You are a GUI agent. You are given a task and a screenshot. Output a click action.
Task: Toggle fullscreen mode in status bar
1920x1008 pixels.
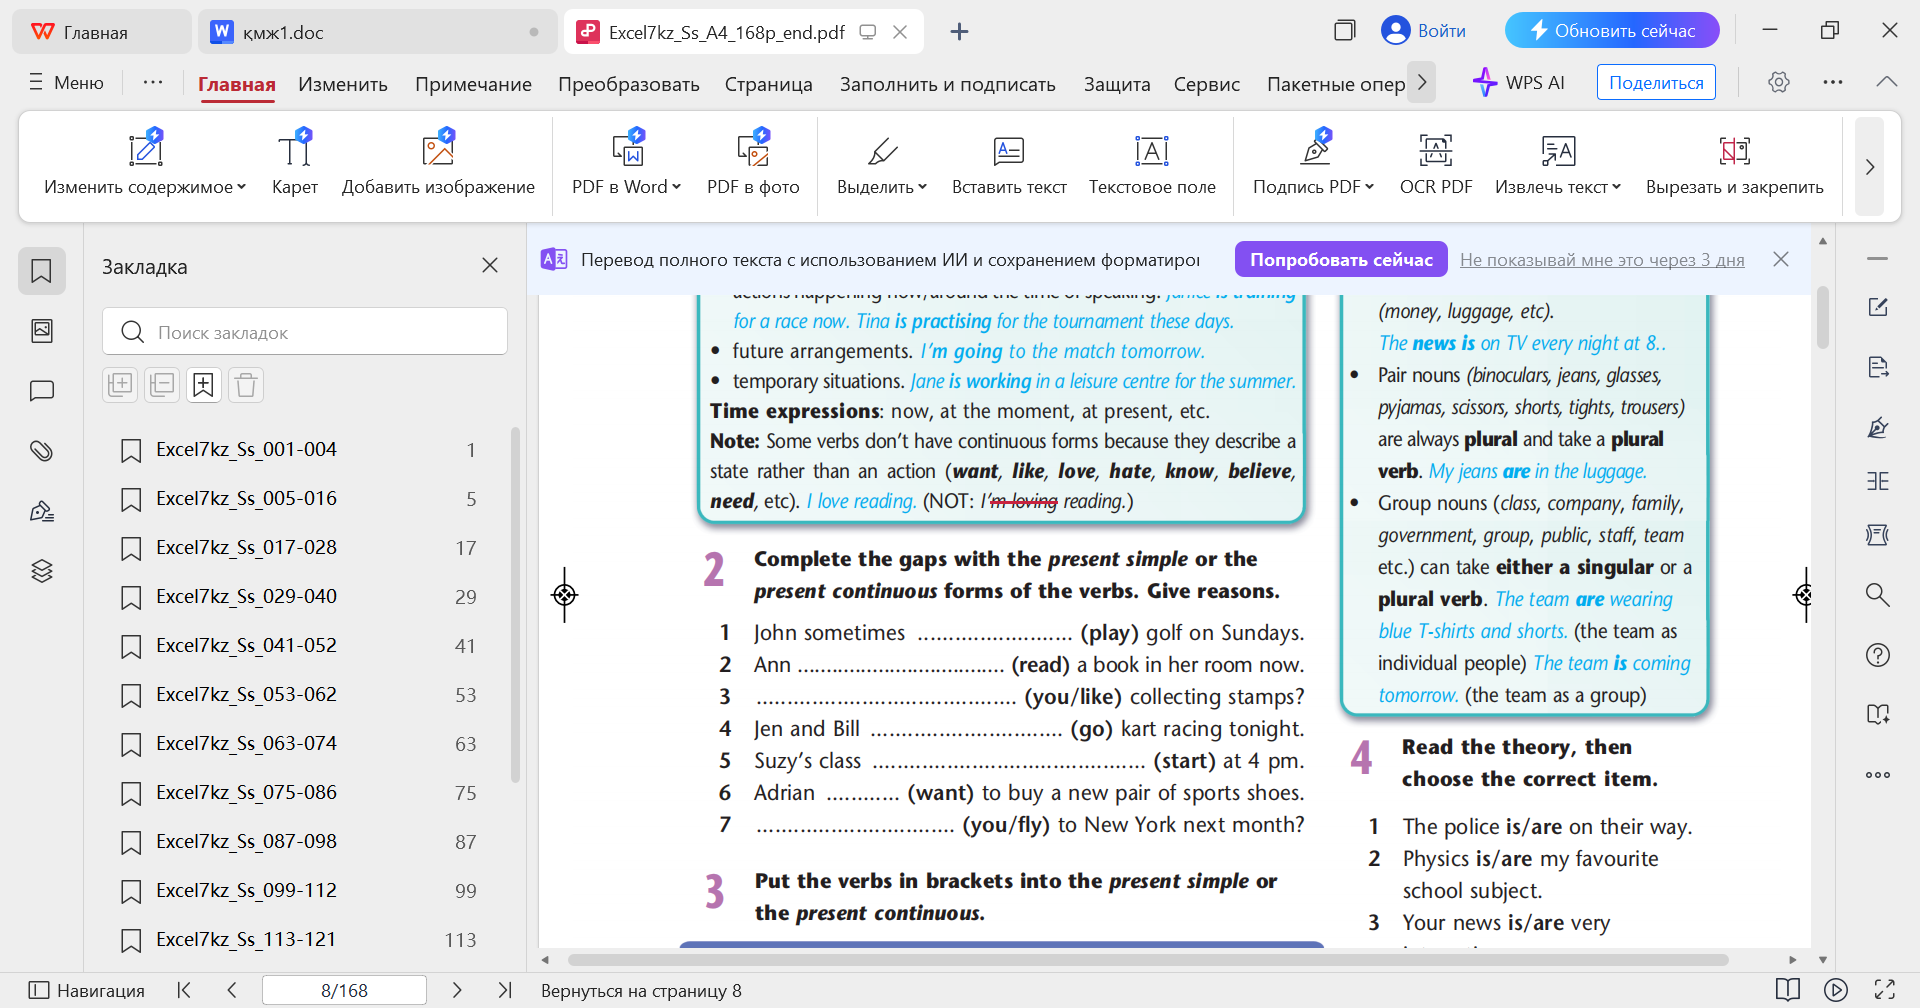point(1884,990)
